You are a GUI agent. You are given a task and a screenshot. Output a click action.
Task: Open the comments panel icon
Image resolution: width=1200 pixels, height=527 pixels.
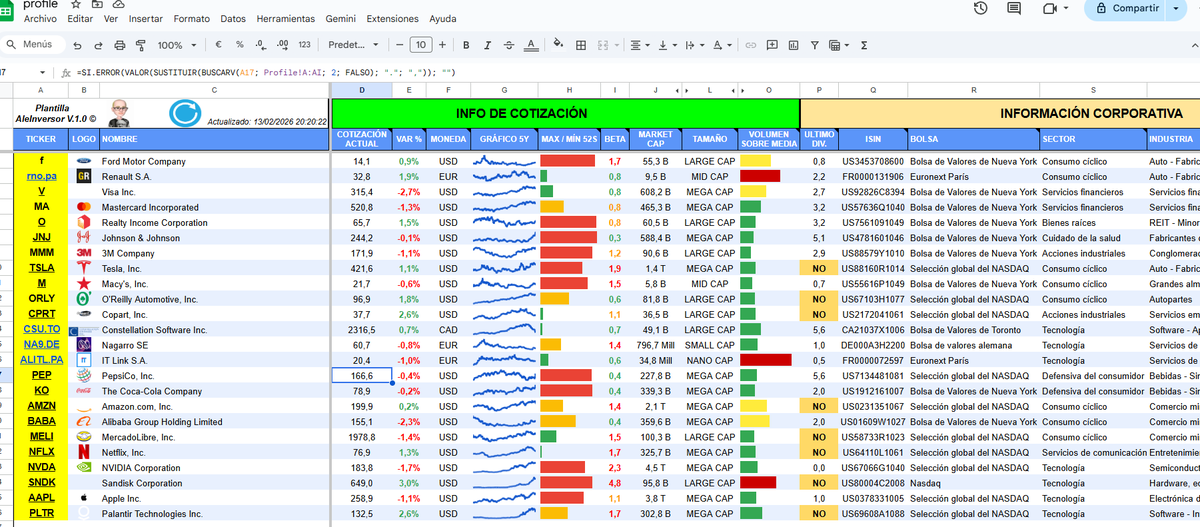(1015, 9)
